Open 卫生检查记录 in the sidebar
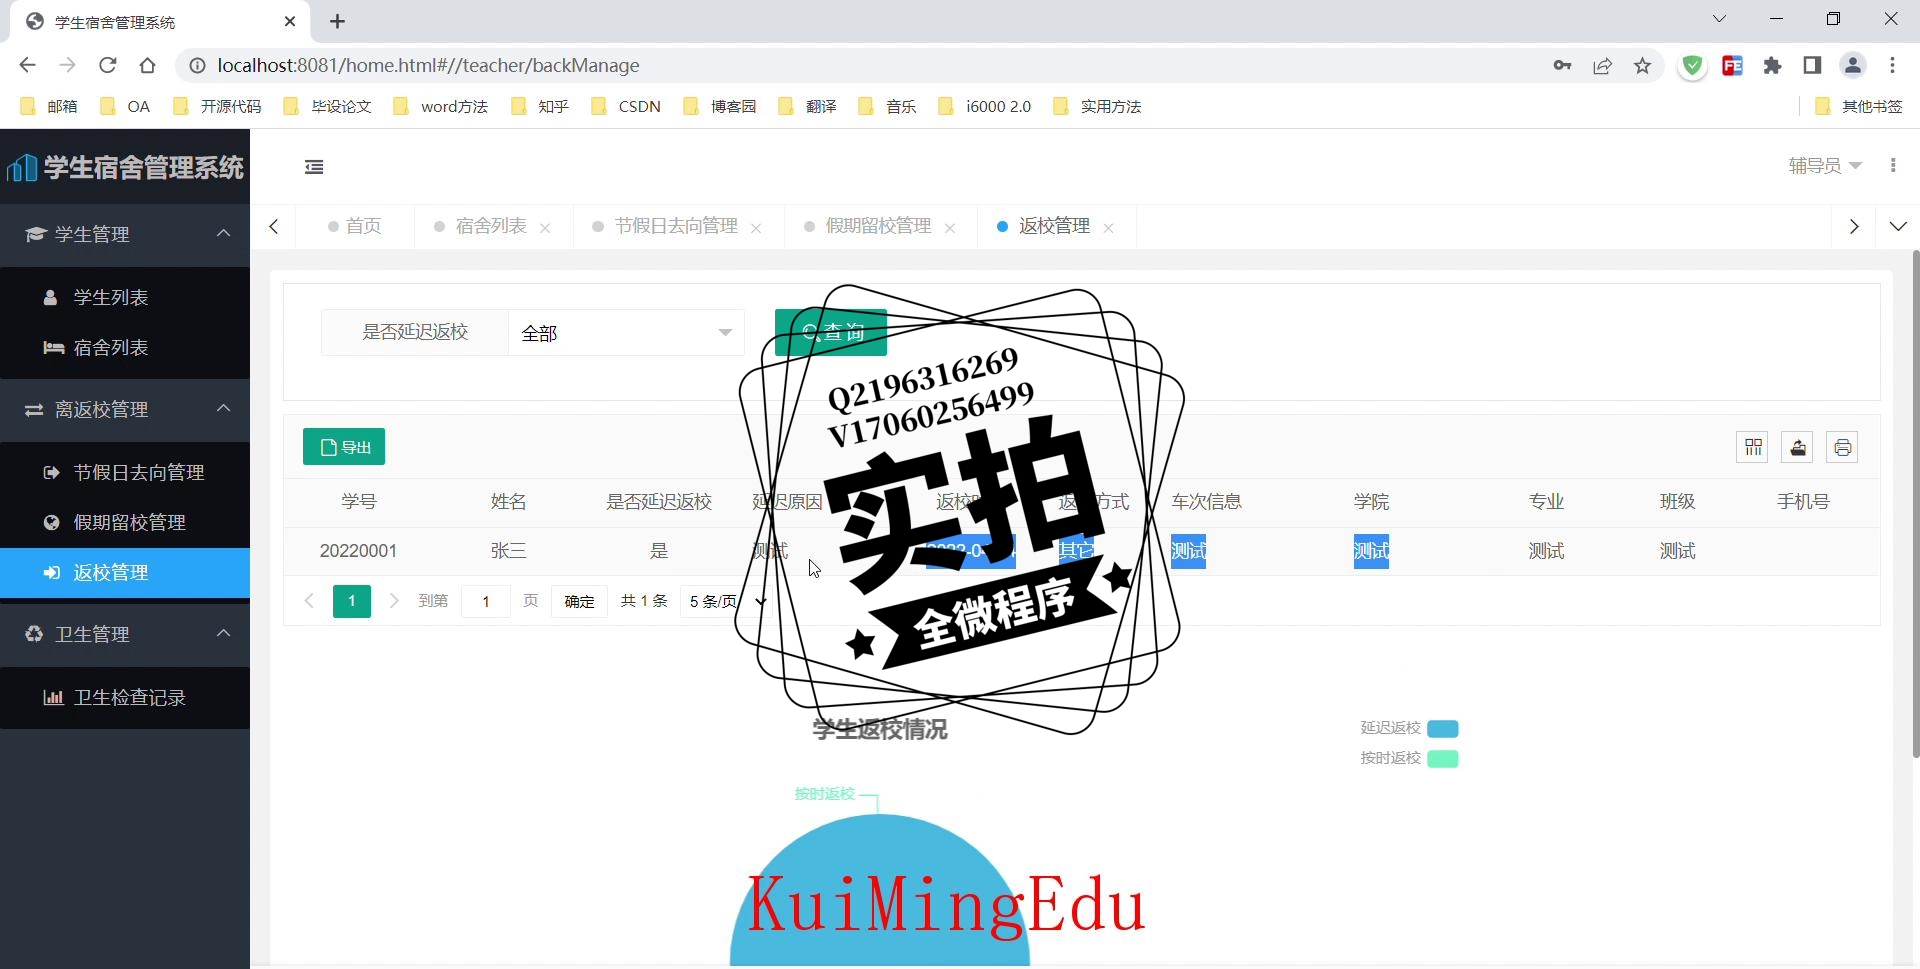Screen dimensions: 1920x969 tap(125, 697)
